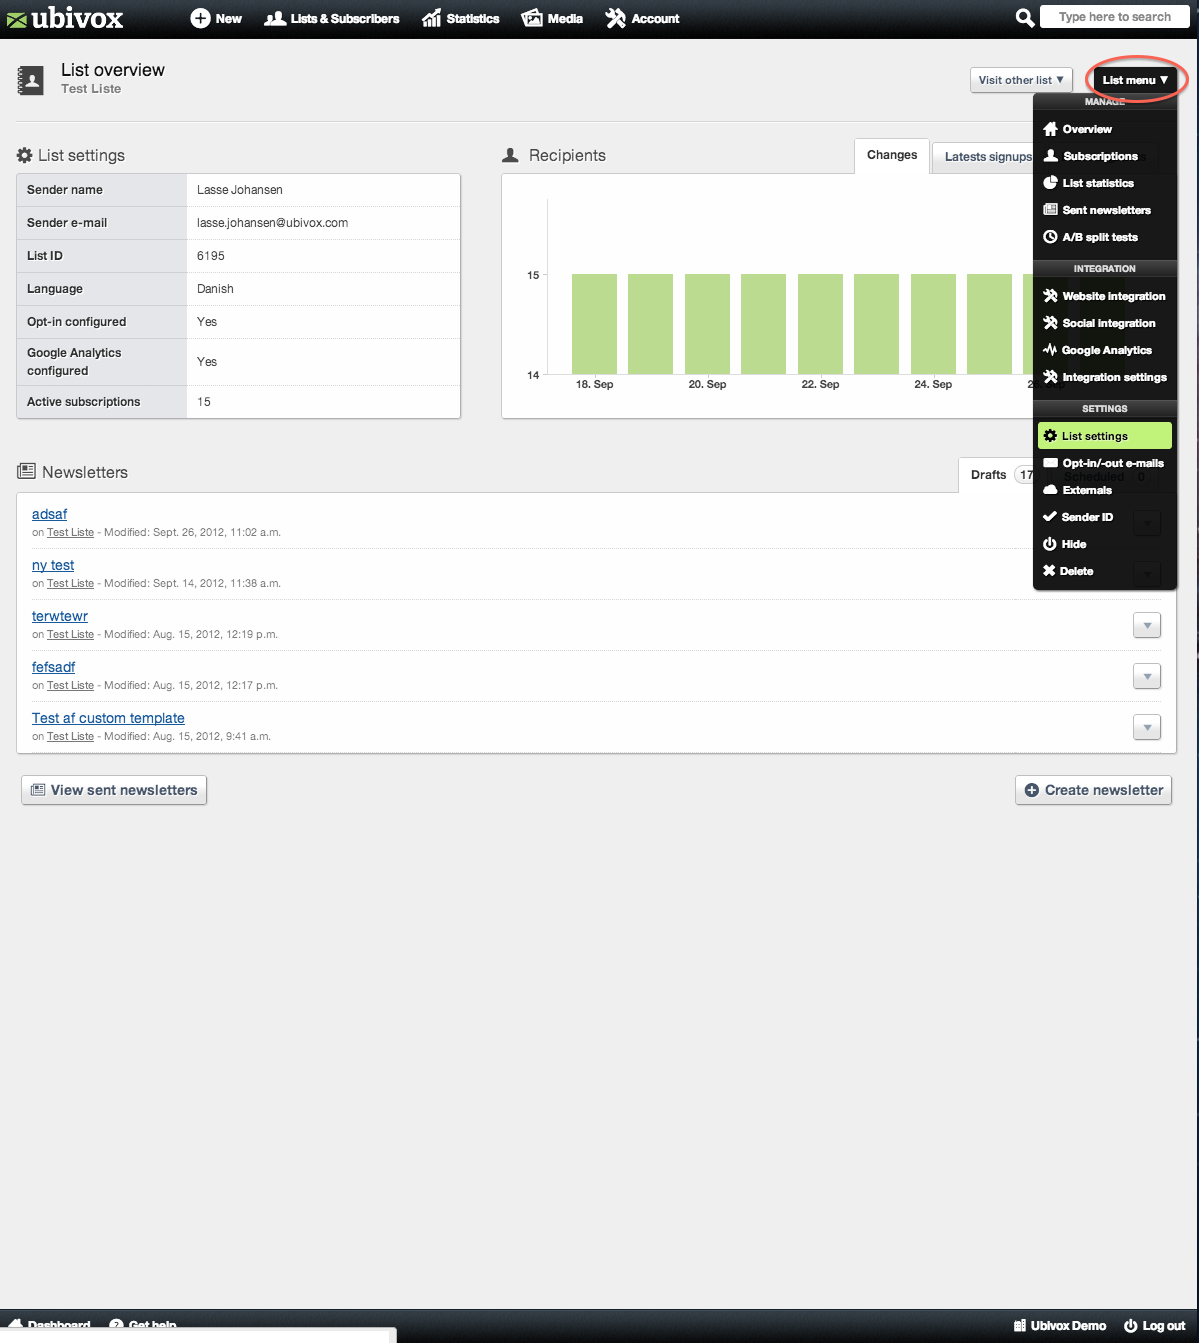
Task: Click the person icon next to Subscriptions
Action: click(x=1051, y=156)
